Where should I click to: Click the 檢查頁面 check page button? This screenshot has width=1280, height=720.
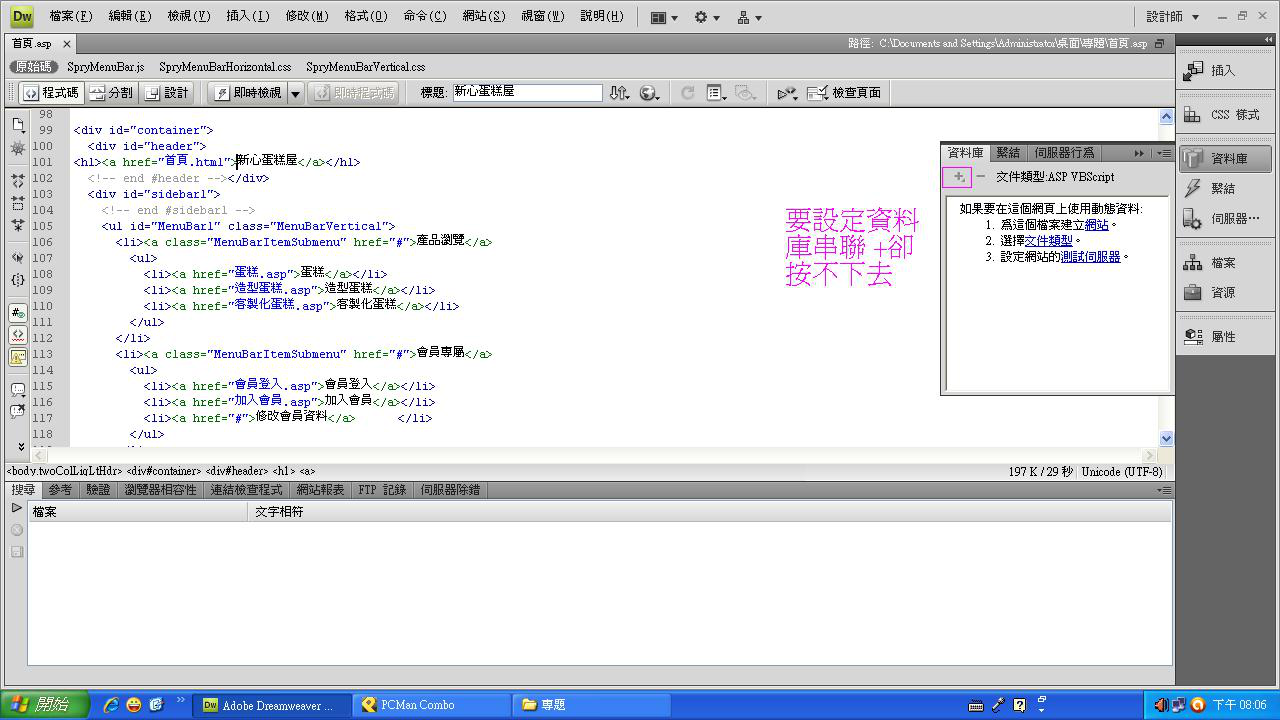tap(845, 93)
